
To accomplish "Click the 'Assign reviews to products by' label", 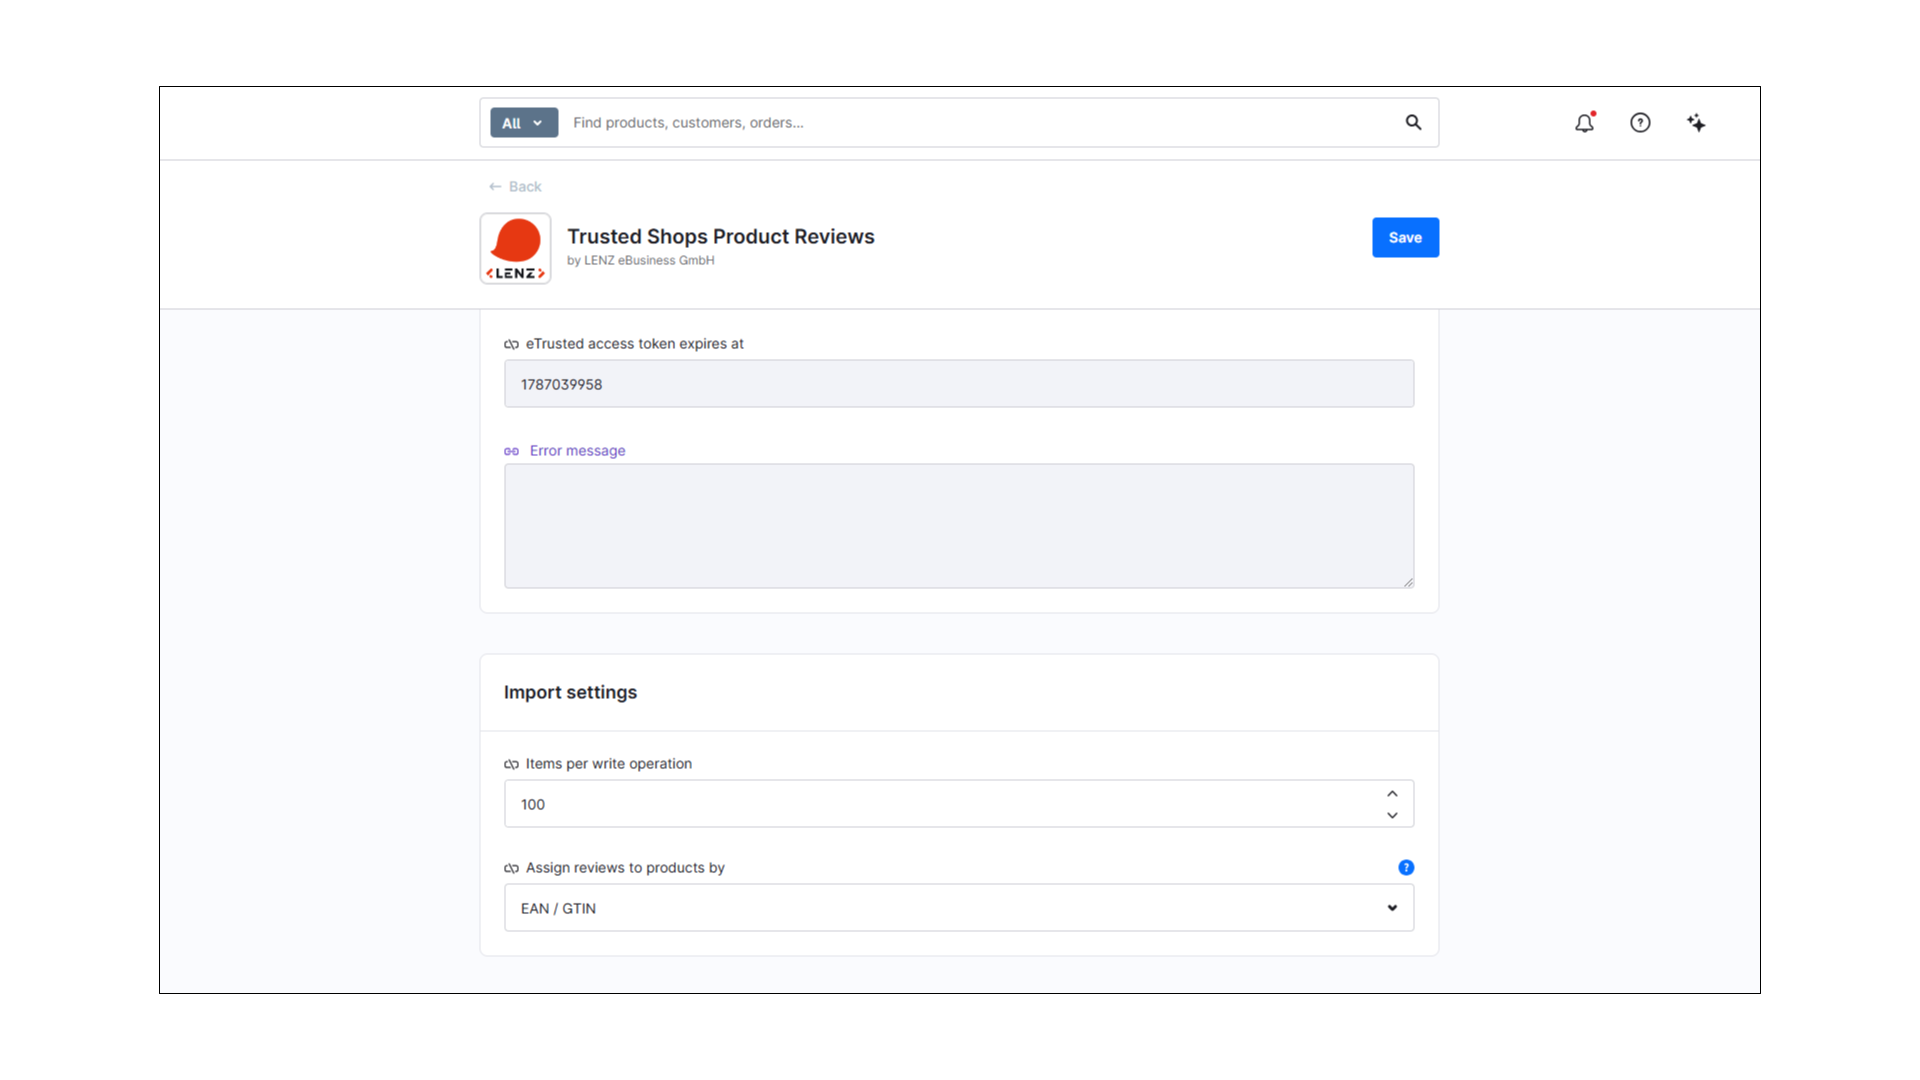I will coord(625,868).
